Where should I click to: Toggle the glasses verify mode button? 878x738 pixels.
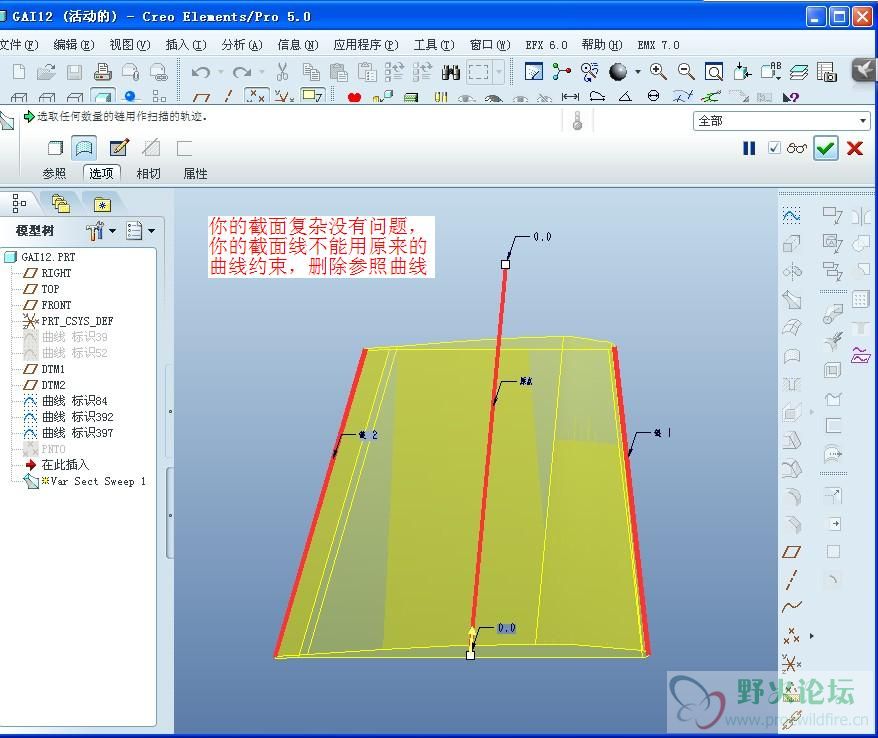pyautogui.click(x=796, y=148)
